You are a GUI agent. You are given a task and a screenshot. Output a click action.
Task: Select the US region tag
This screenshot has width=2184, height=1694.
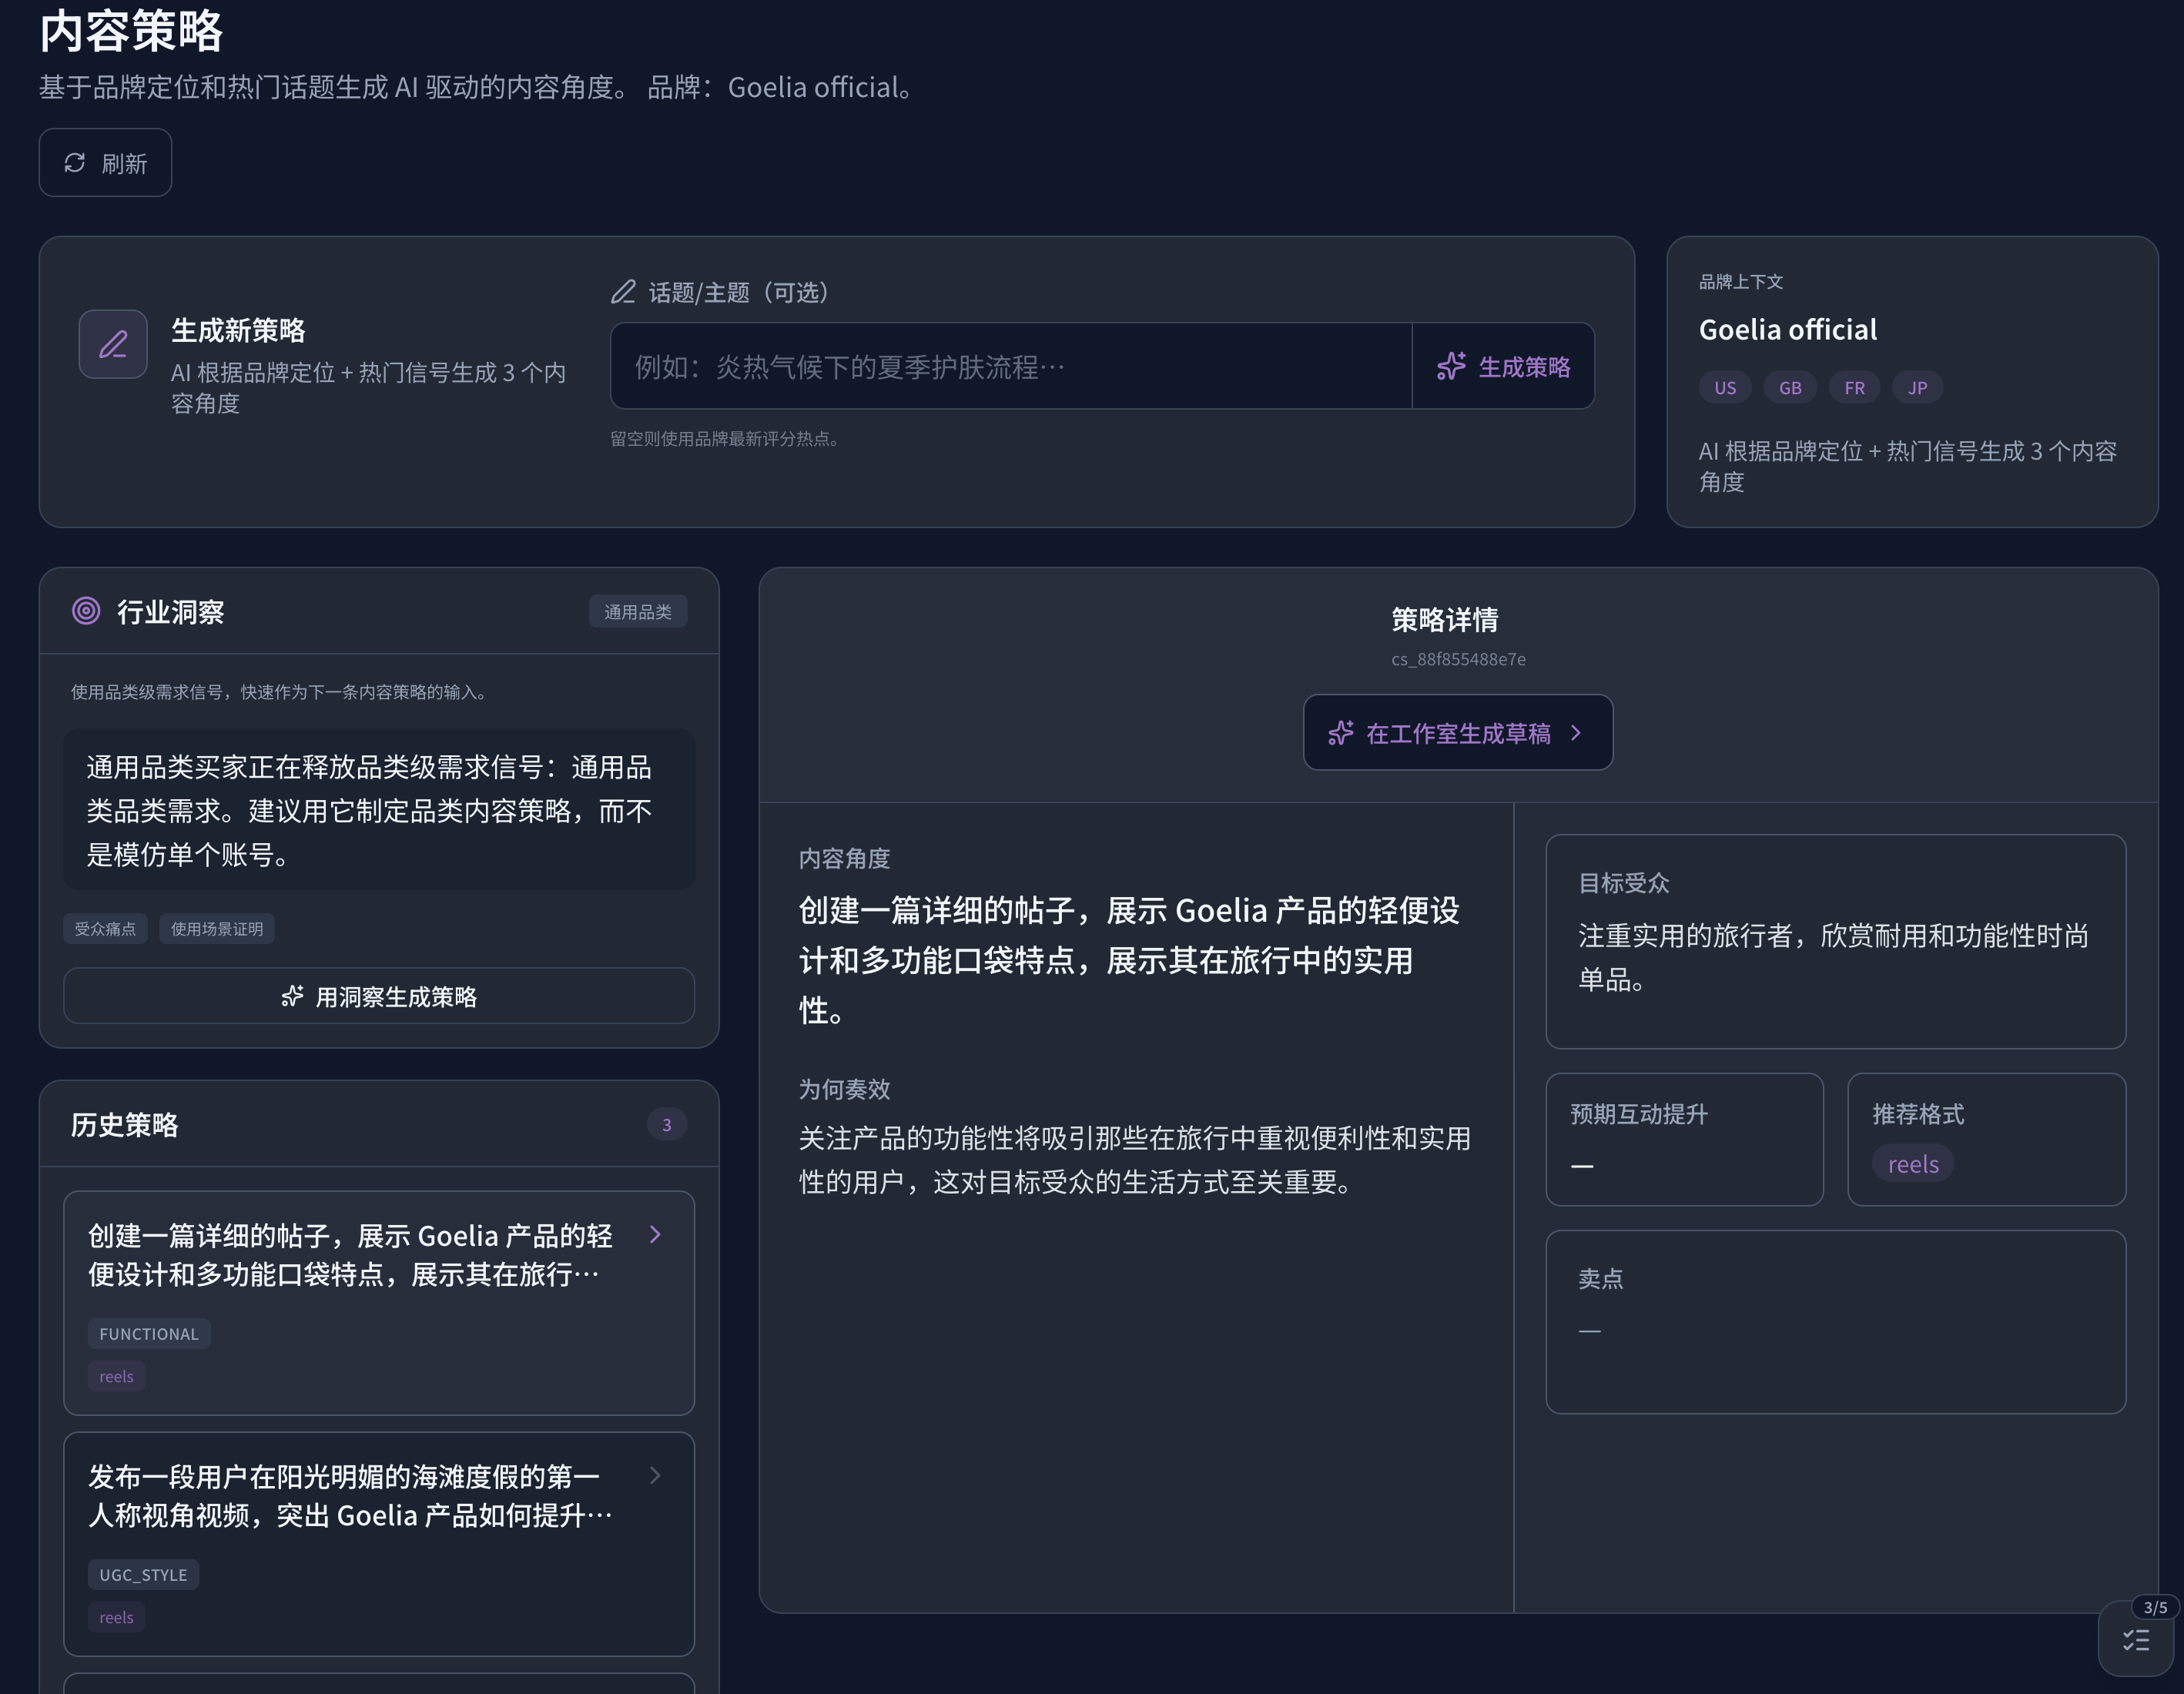[1725, 388]
